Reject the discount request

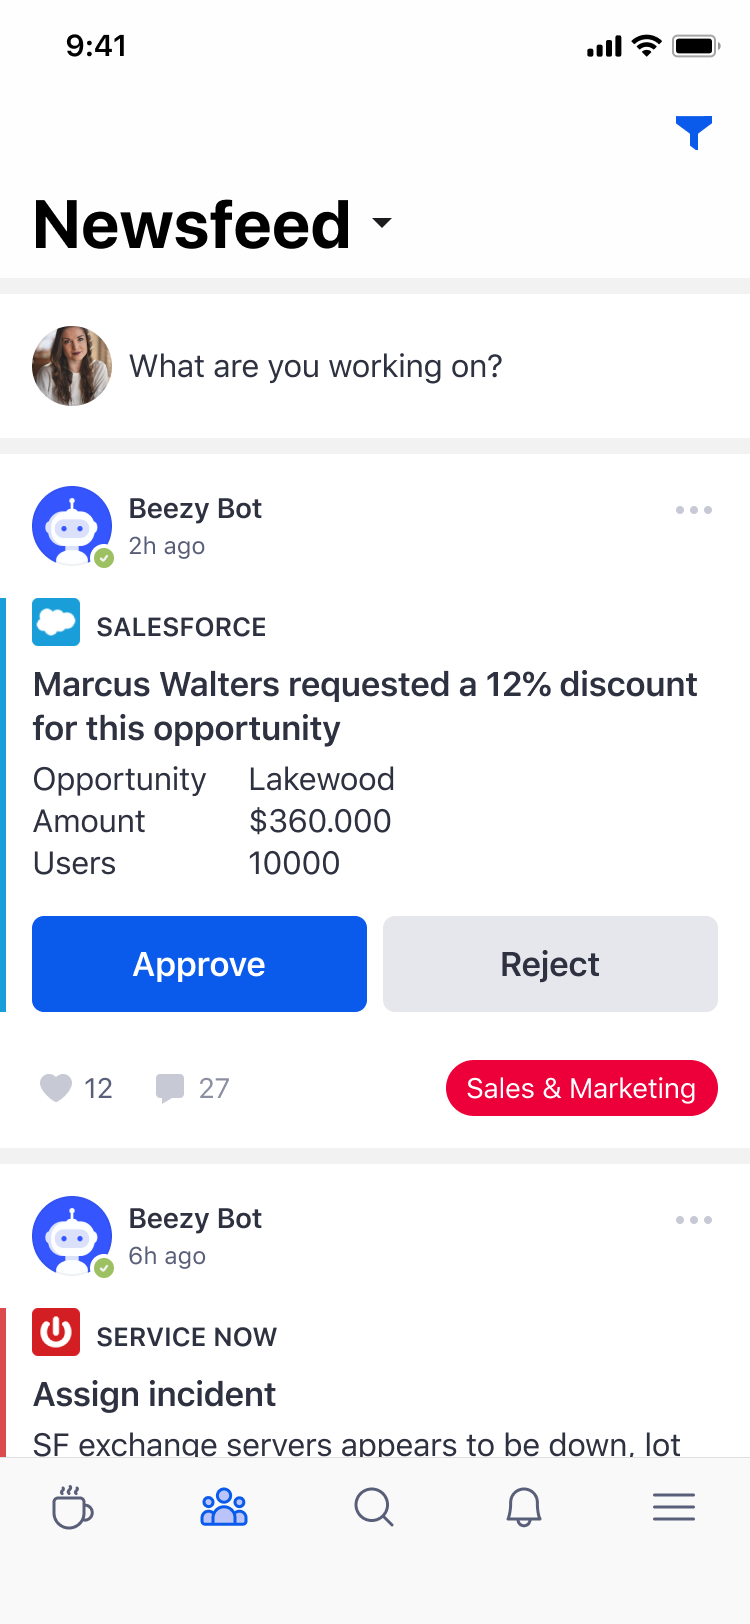point(550,964)
